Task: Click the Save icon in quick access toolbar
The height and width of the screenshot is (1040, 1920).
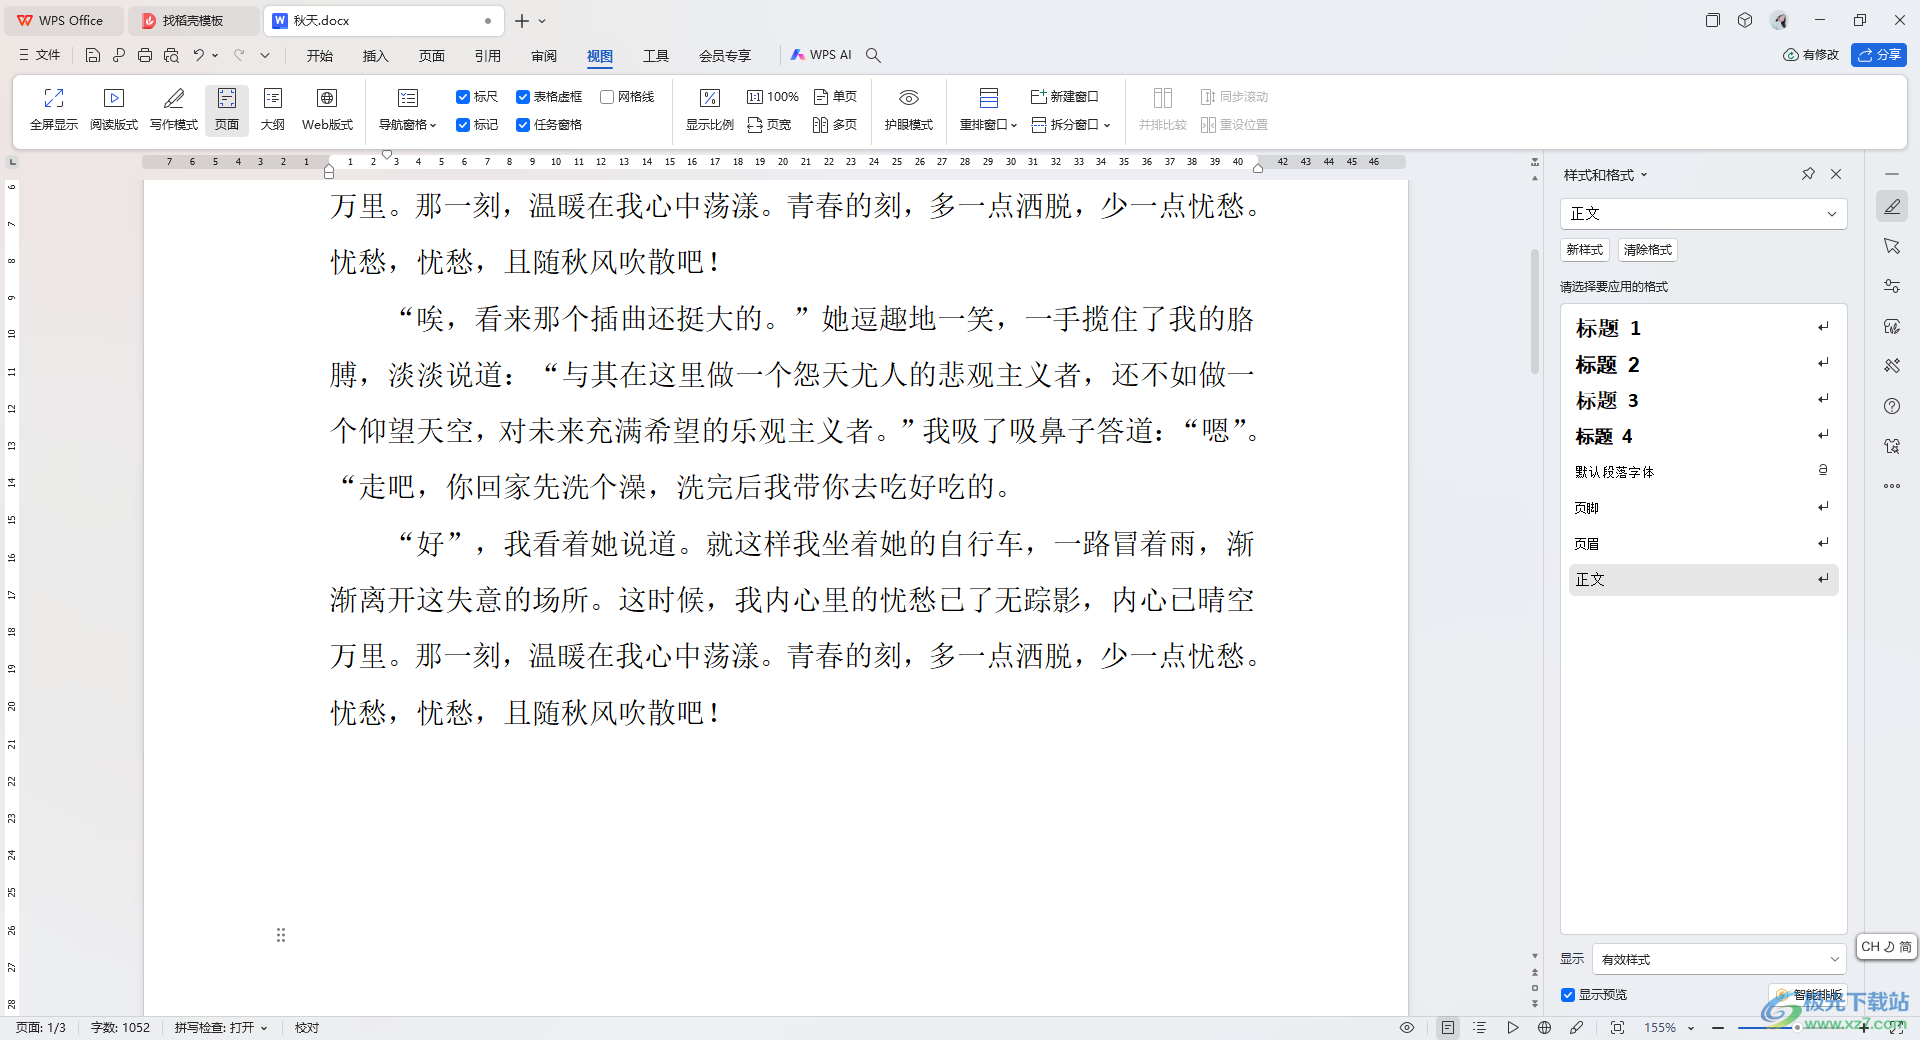Action: (x=93, y=56)
